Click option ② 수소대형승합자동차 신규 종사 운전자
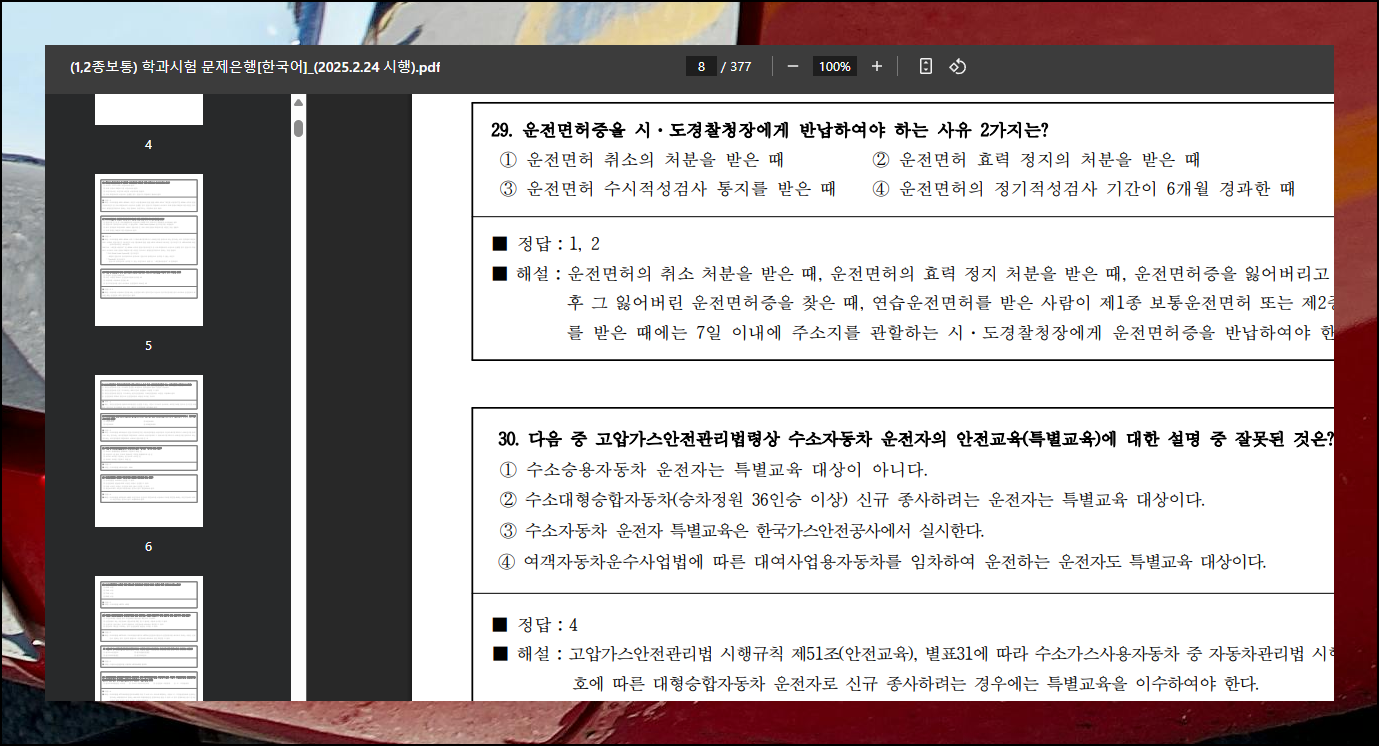The image size is (1379, 746). pos(852,500)
